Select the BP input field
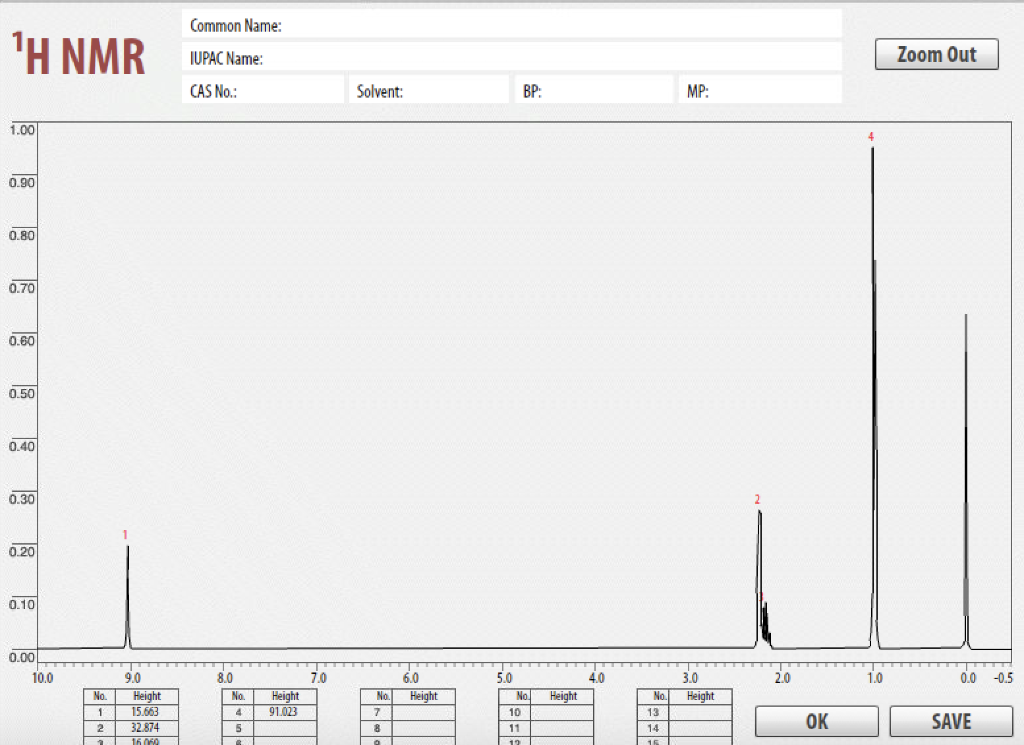Screen dimensions: 1024x745 pyautogui.click(x=594, y=90)
